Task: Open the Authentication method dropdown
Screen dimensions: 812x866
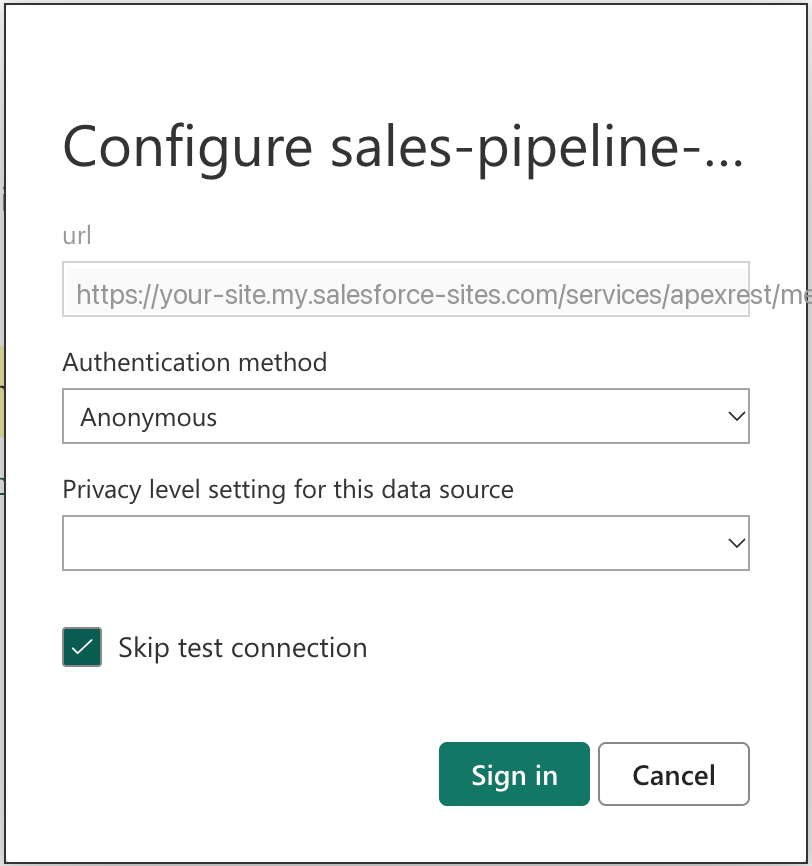Action: tap(405, 416)
